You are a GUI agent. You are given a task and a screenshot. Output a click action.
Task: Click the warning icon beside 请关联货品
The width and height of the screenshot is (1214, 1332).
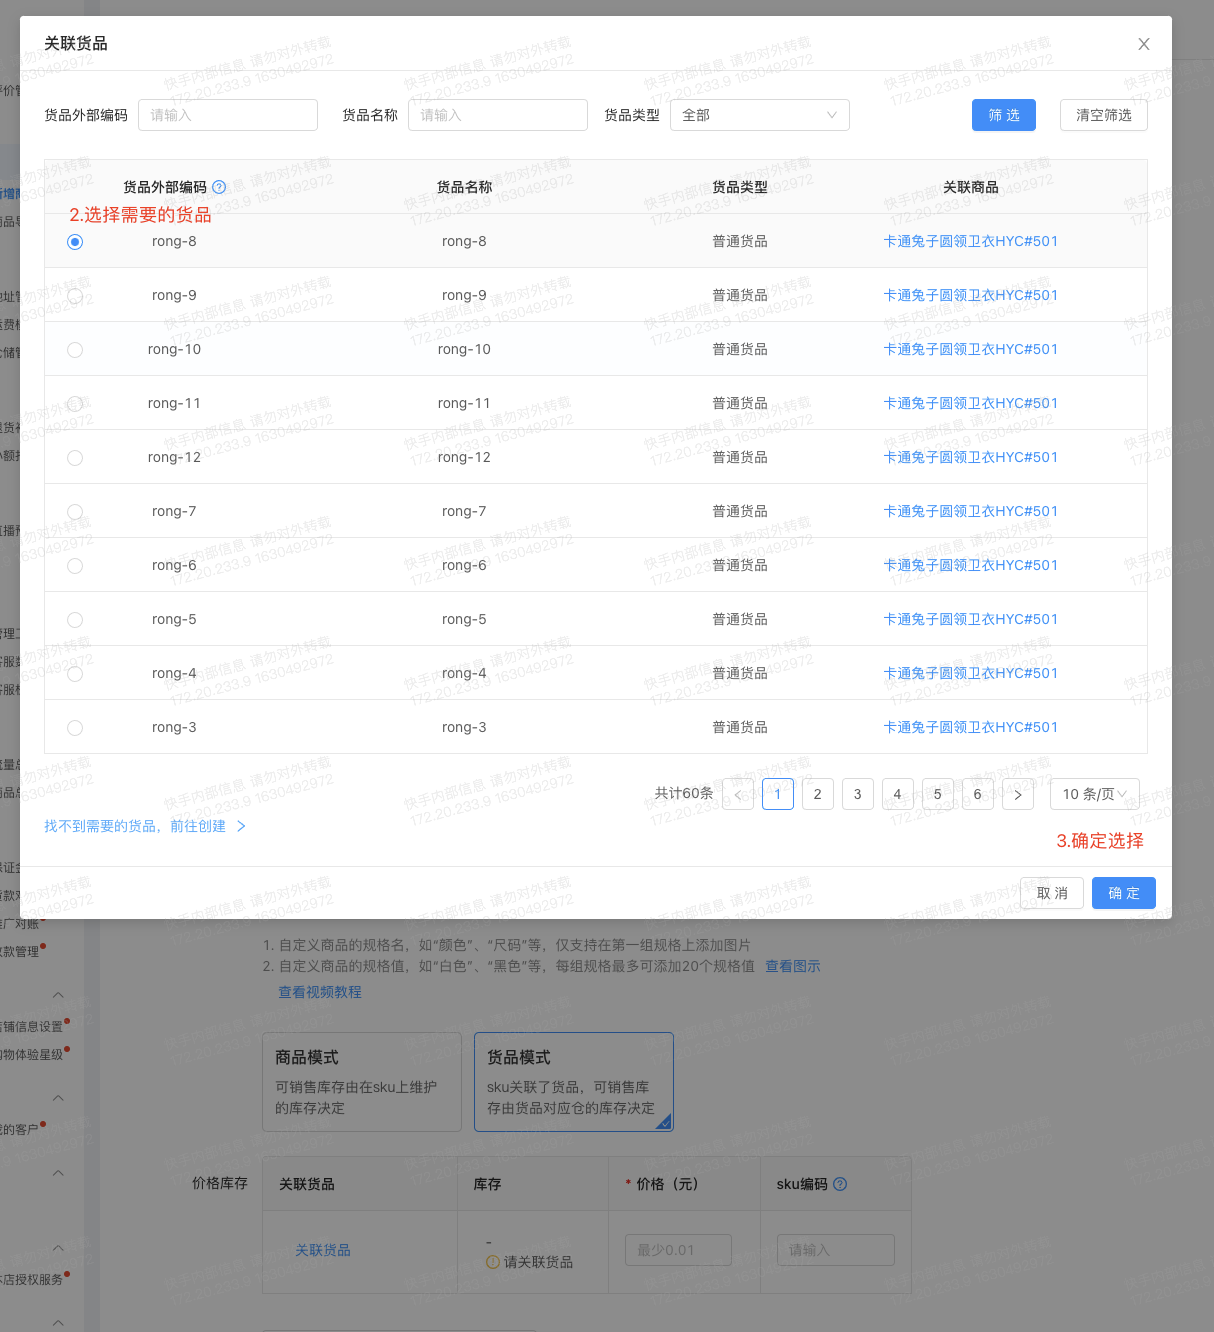coord(492,1262)
